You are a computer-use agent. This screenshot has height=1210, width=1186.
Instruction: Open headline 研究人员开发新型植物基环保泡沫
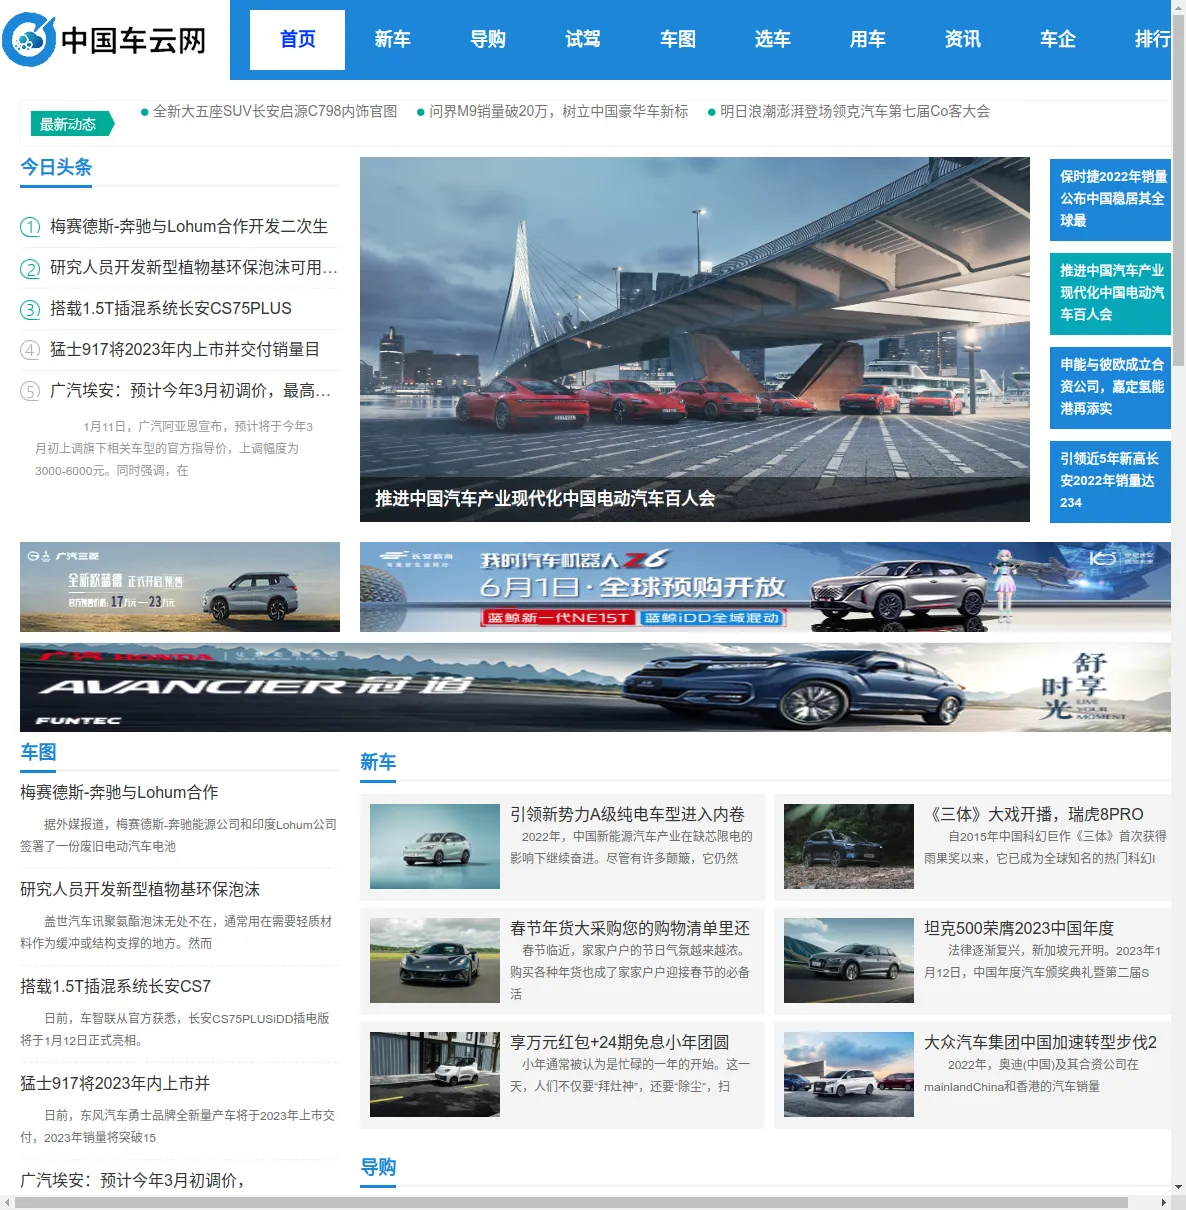point(194,267)
